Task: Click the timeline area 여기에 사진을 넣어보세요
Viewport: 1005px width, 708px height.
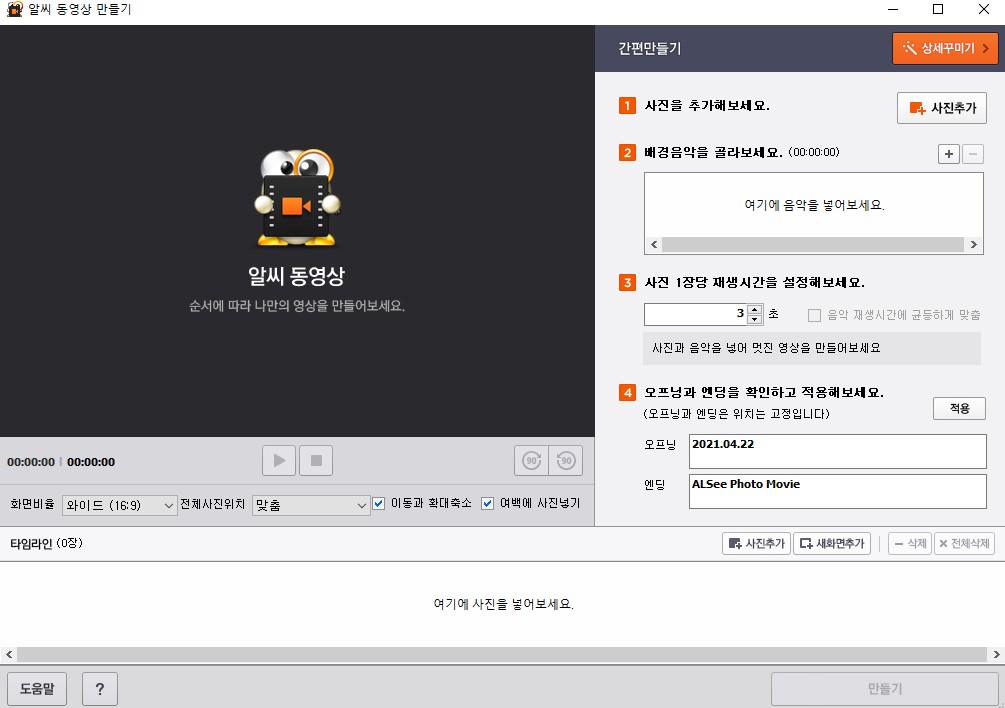Action: coord(503,604)
